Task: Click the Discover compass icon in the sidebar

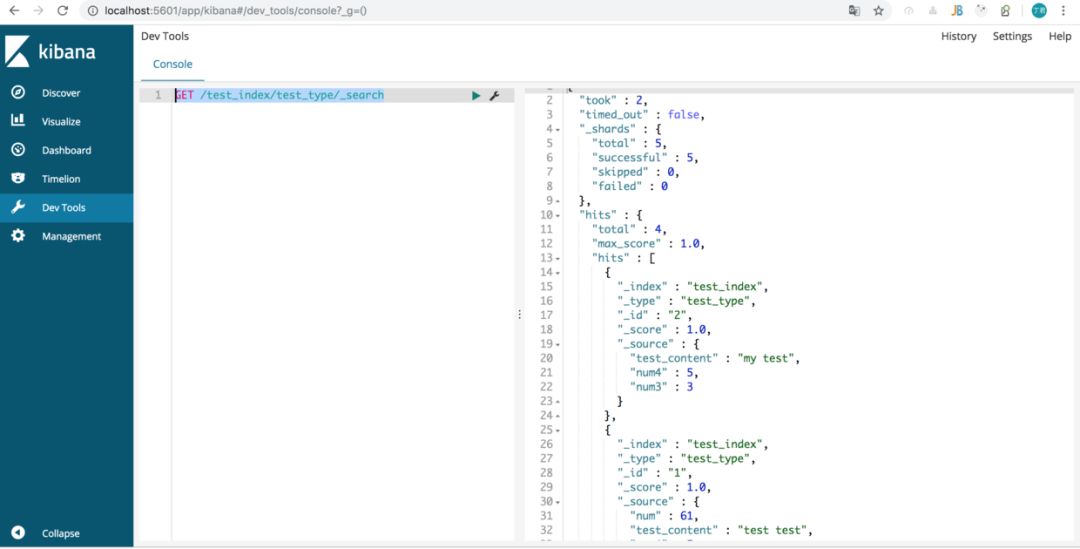Action: 18,92
